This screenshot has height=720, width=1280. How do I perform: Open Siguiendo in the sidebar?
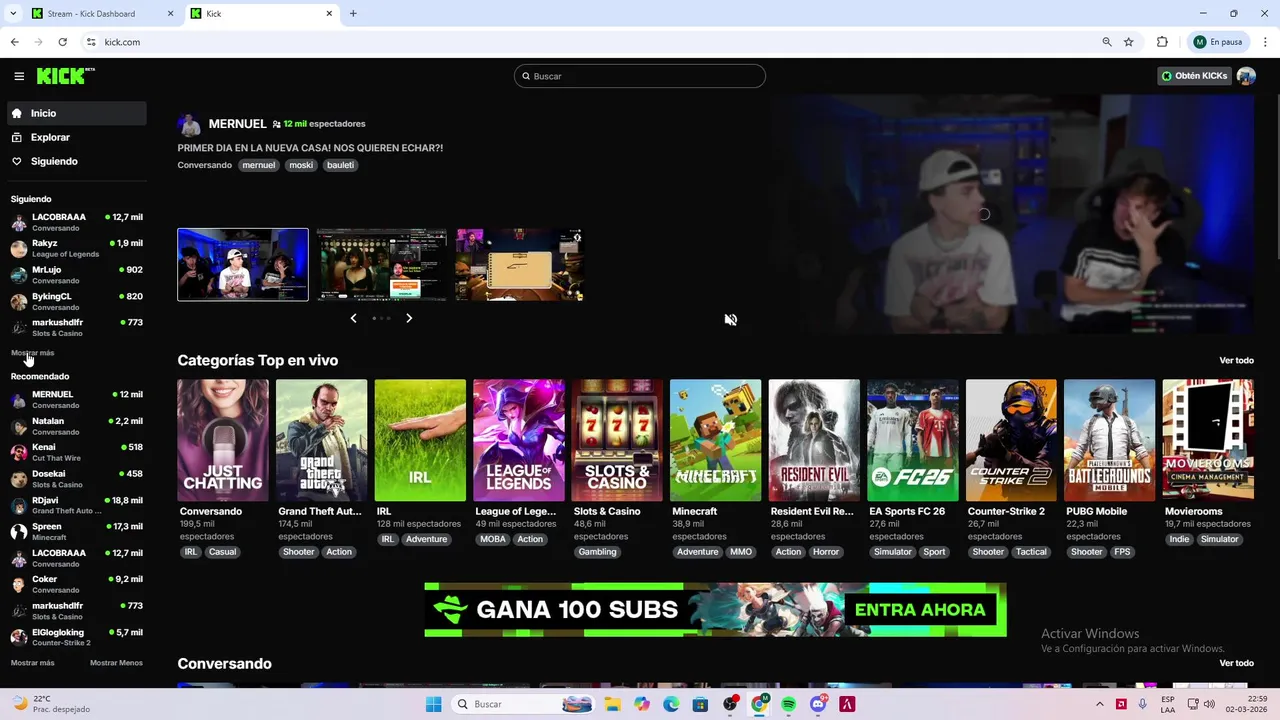click(x=77, y=161)
